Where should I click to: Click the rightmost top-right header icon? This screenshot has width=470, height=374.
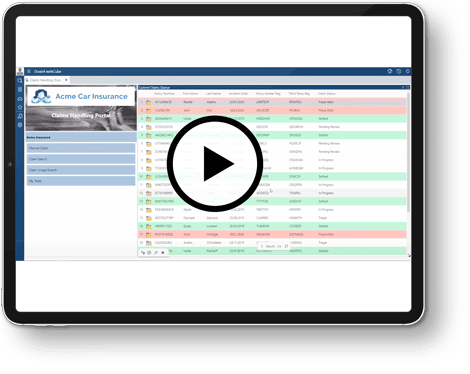click(407, 71)
